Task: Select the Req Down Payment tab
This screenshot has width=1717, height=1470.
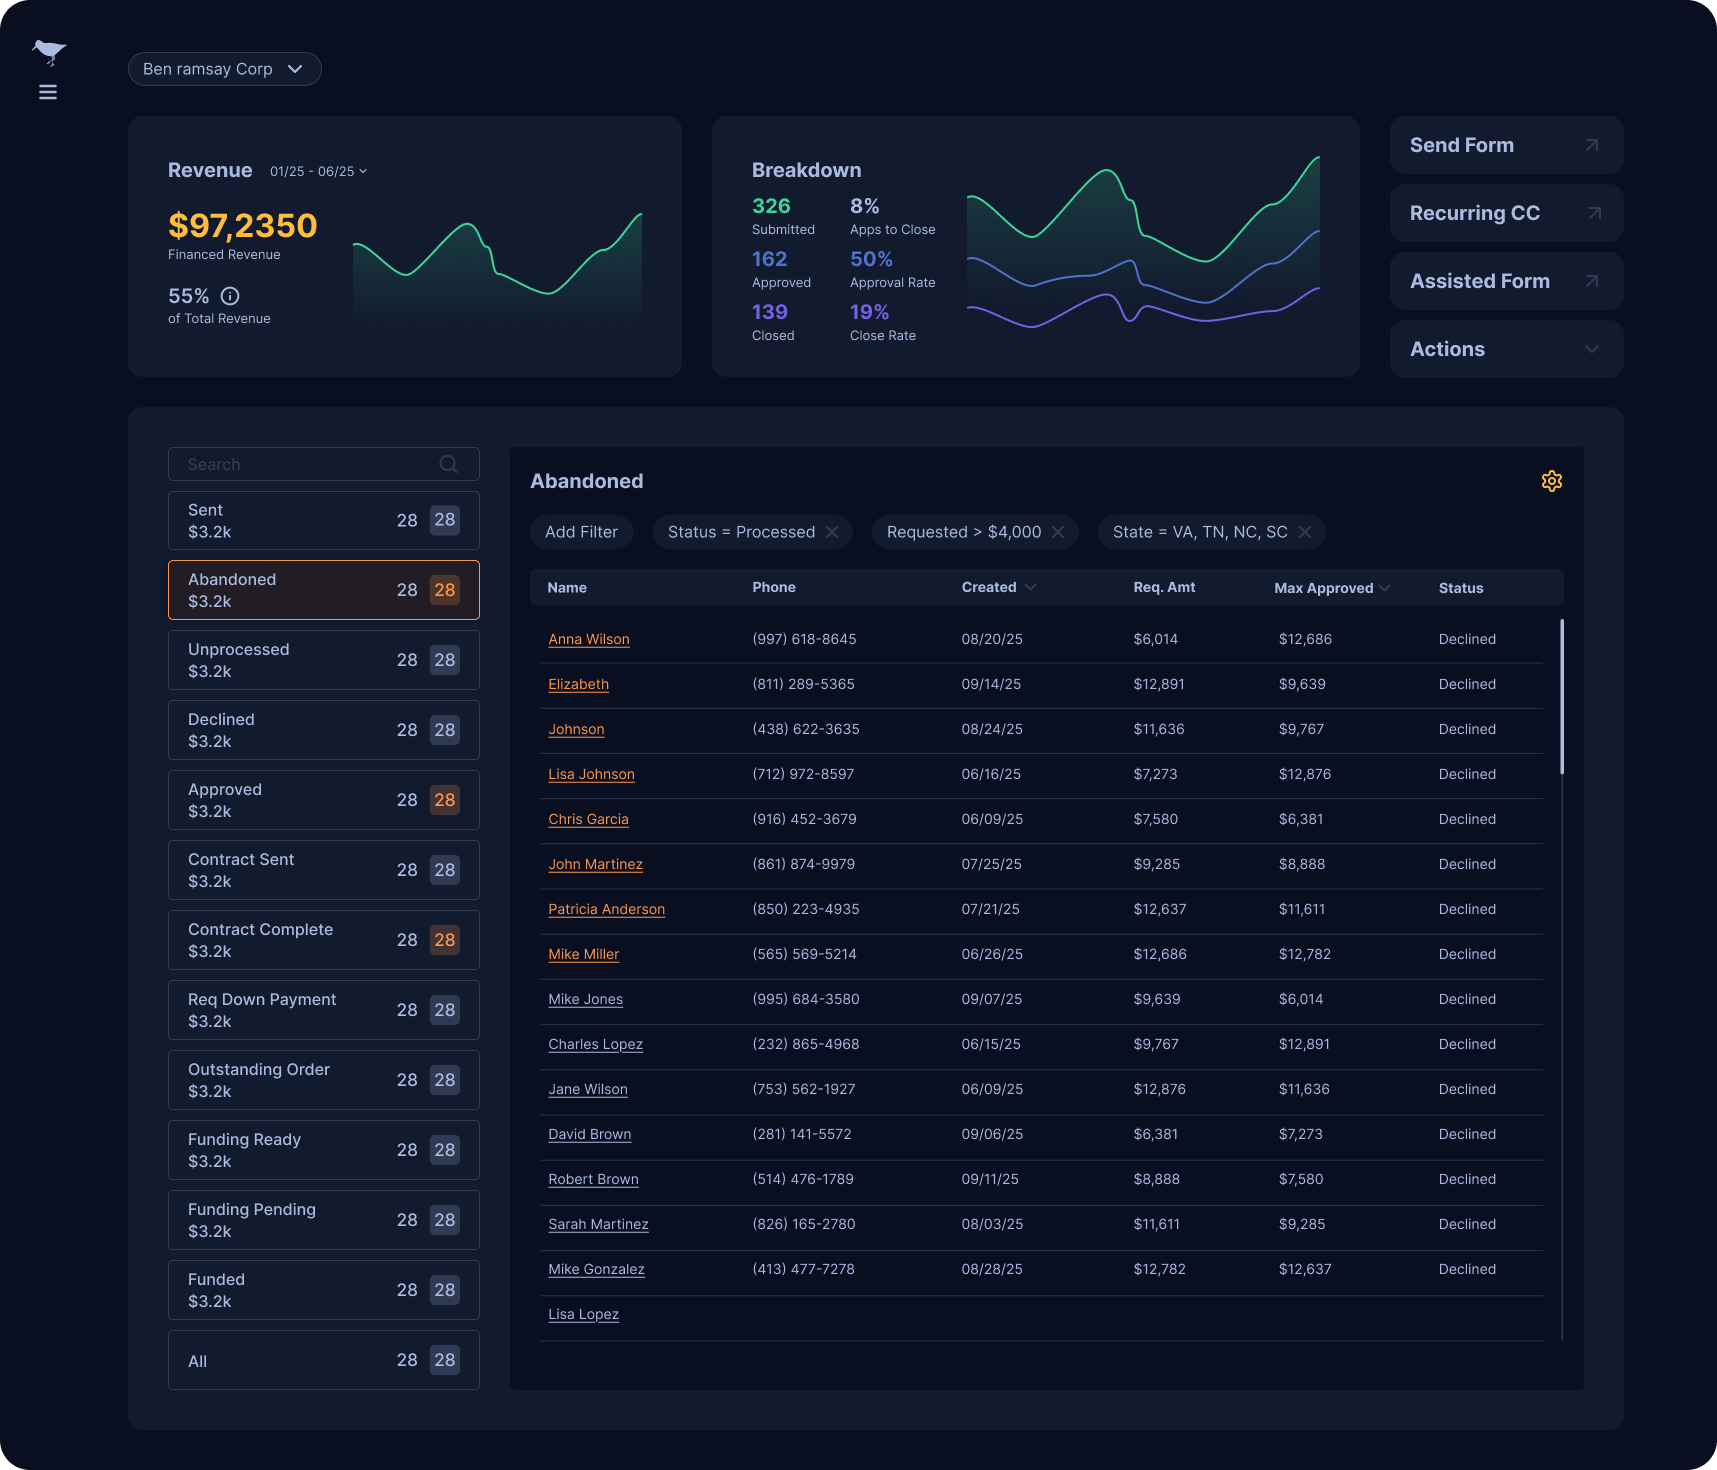Action: [x=324, y=1010]
